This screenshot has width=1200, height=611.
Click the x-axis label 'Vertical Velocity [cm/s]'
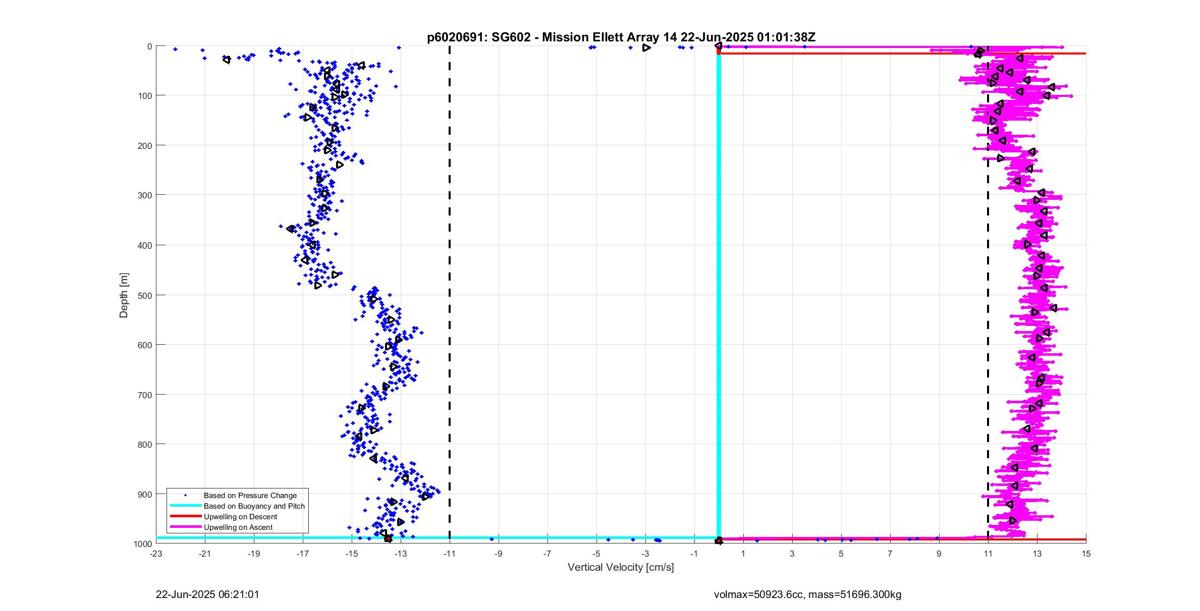pos(620,567)
